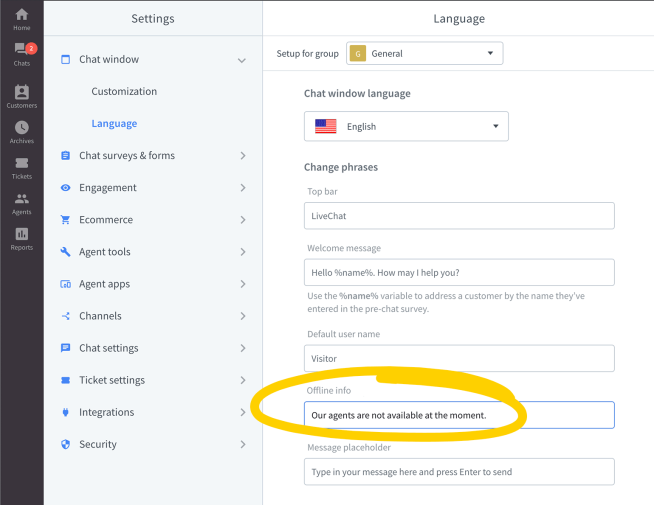
Task: Open the Agents icon
Action: click(x=21, y=201)
